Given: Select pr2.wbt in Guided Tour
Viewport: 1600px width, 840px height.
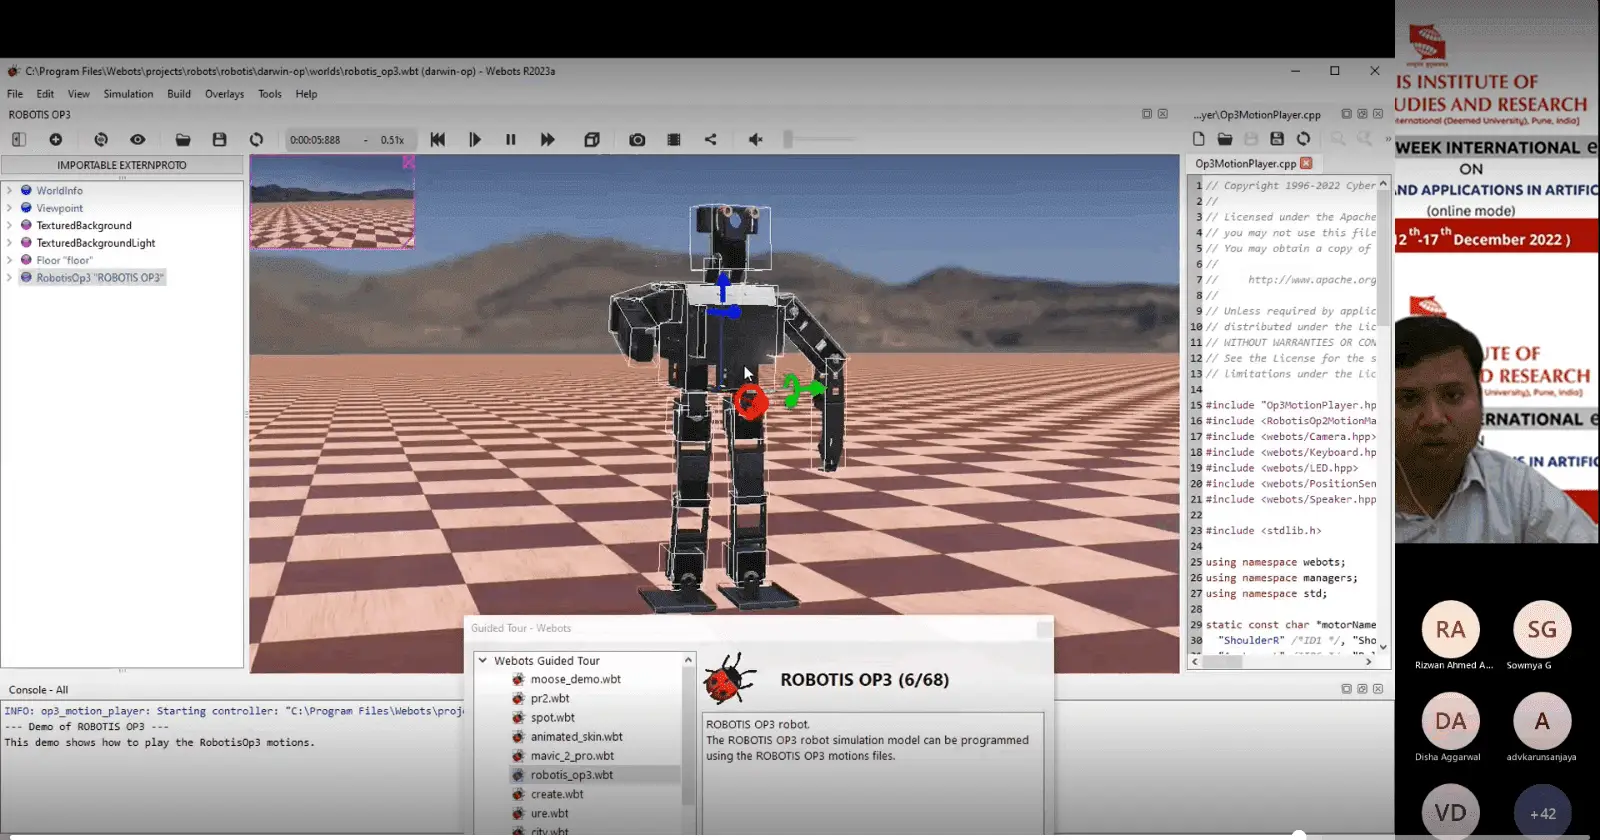Looking at the screenshot, I should pyautogui.click(x=550, y=698).
